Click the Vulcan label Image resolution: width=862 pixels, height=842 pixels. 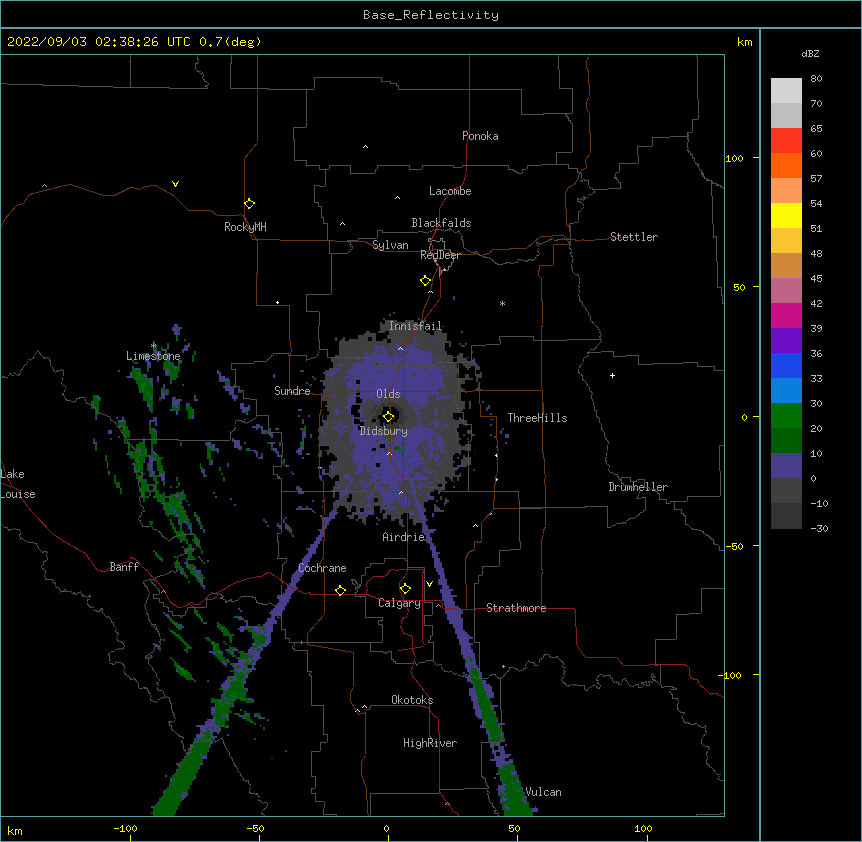[543, 792]
